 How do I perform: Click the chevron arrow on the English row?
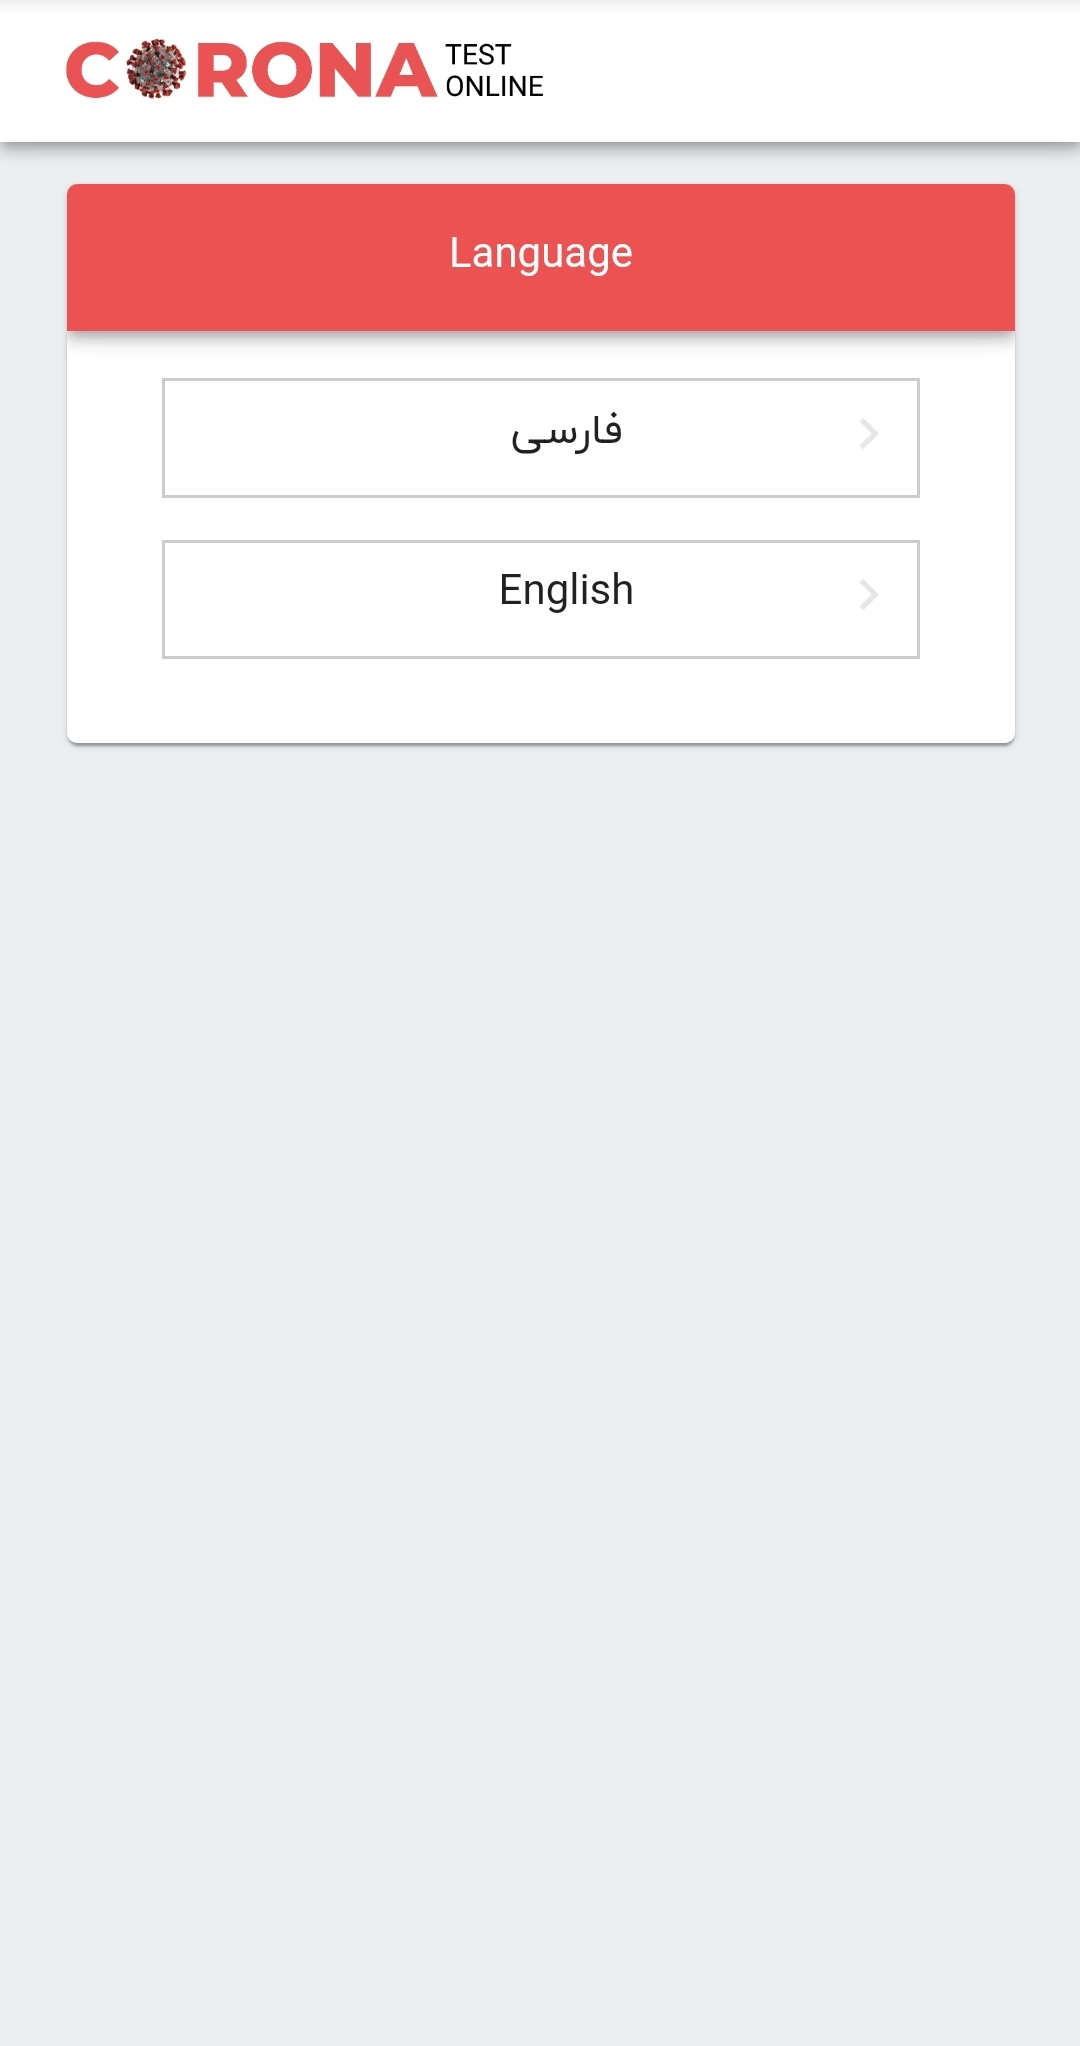[868, 595]
